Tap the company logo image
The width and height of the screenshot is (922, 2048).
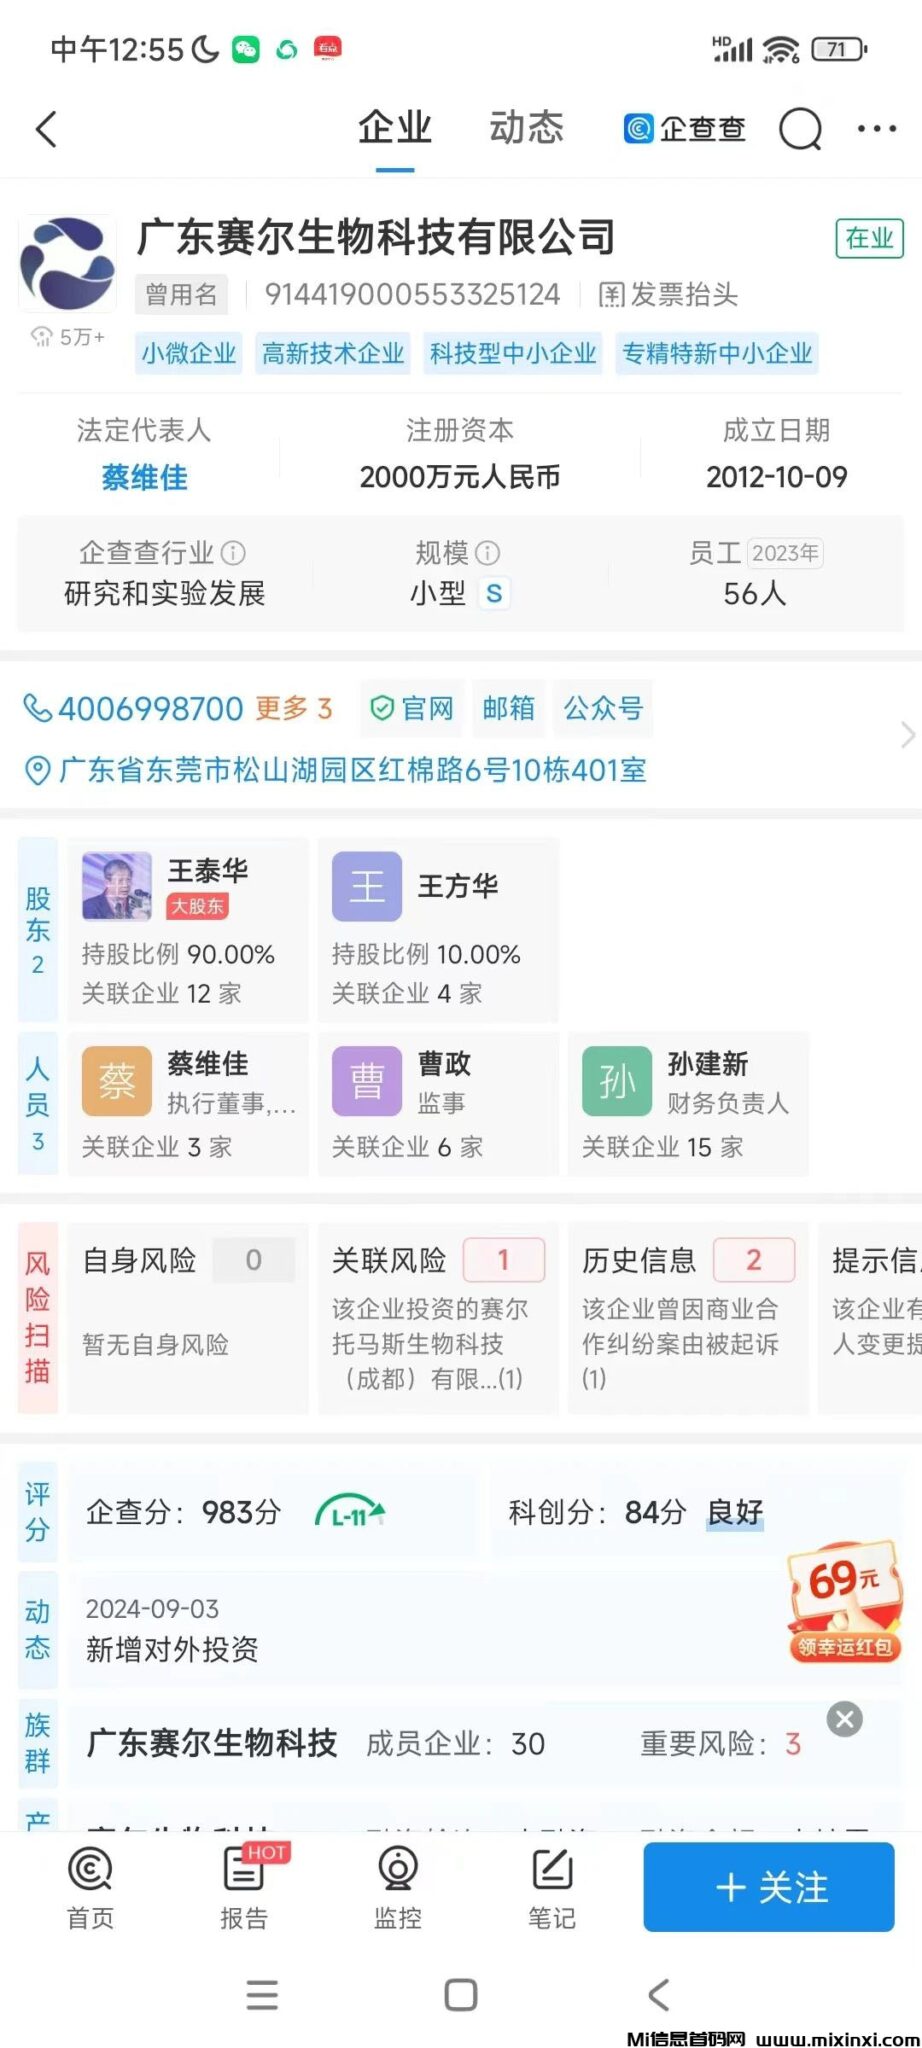pos(67,263)
